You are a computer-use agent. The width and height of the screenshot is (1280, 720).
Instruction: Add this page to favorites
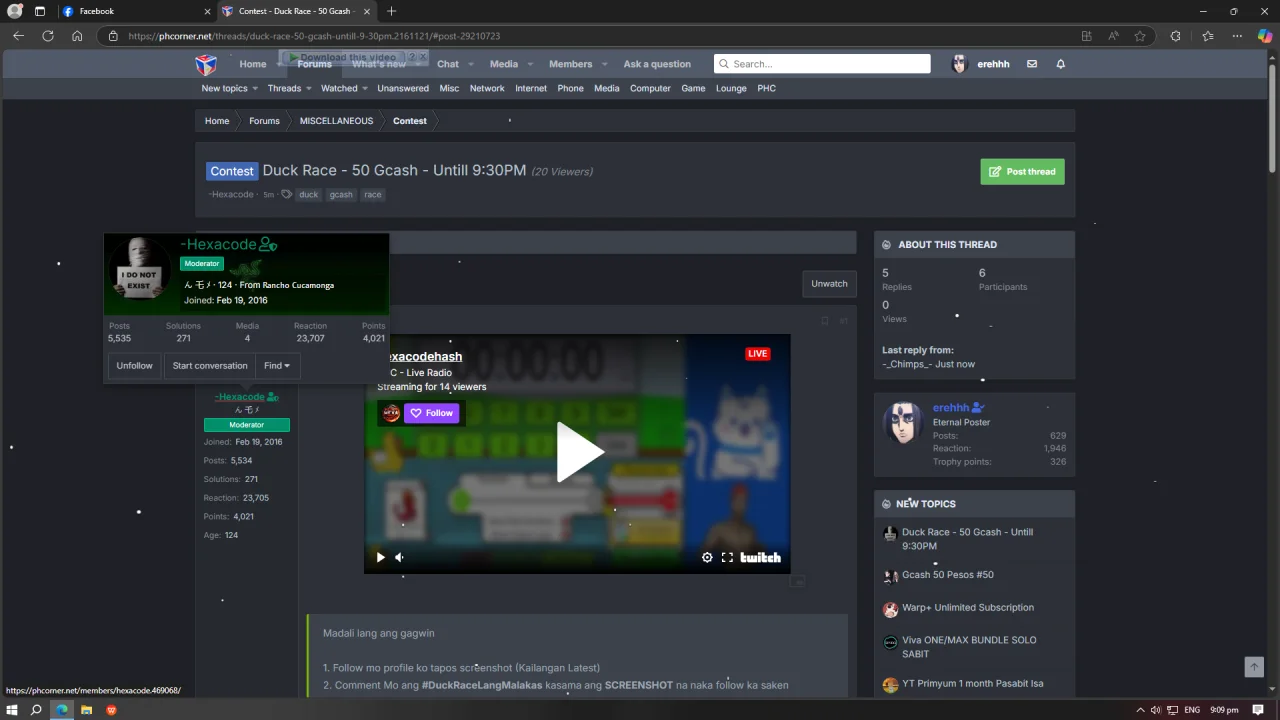pos(1140,36)
